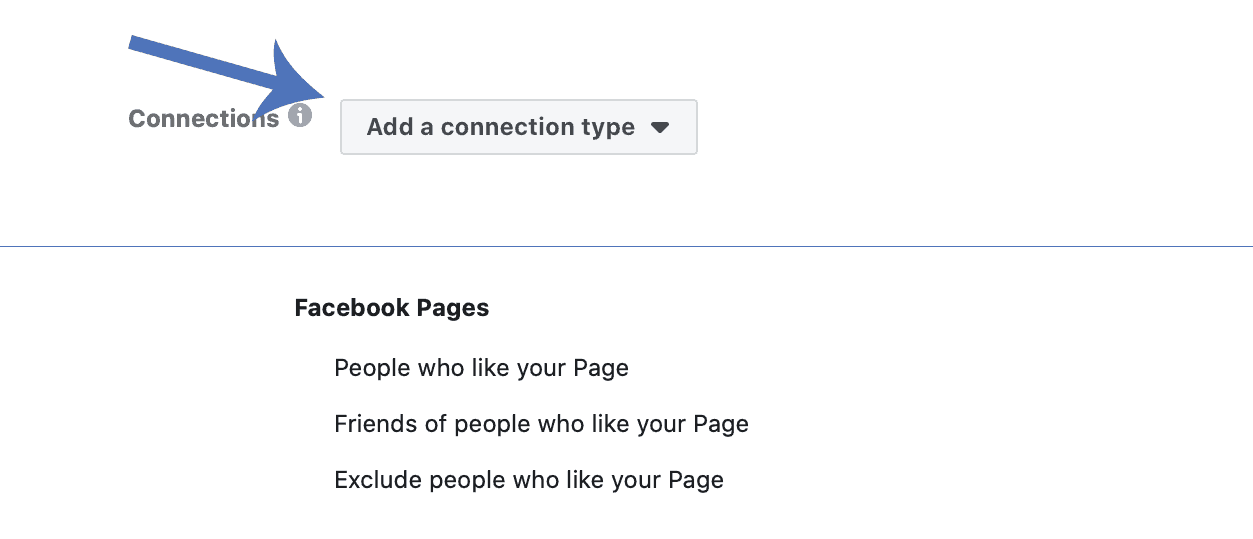The image size is (1253, 539).
Task: Pick Exclude people who like your Page
Action: pos(529,480)
